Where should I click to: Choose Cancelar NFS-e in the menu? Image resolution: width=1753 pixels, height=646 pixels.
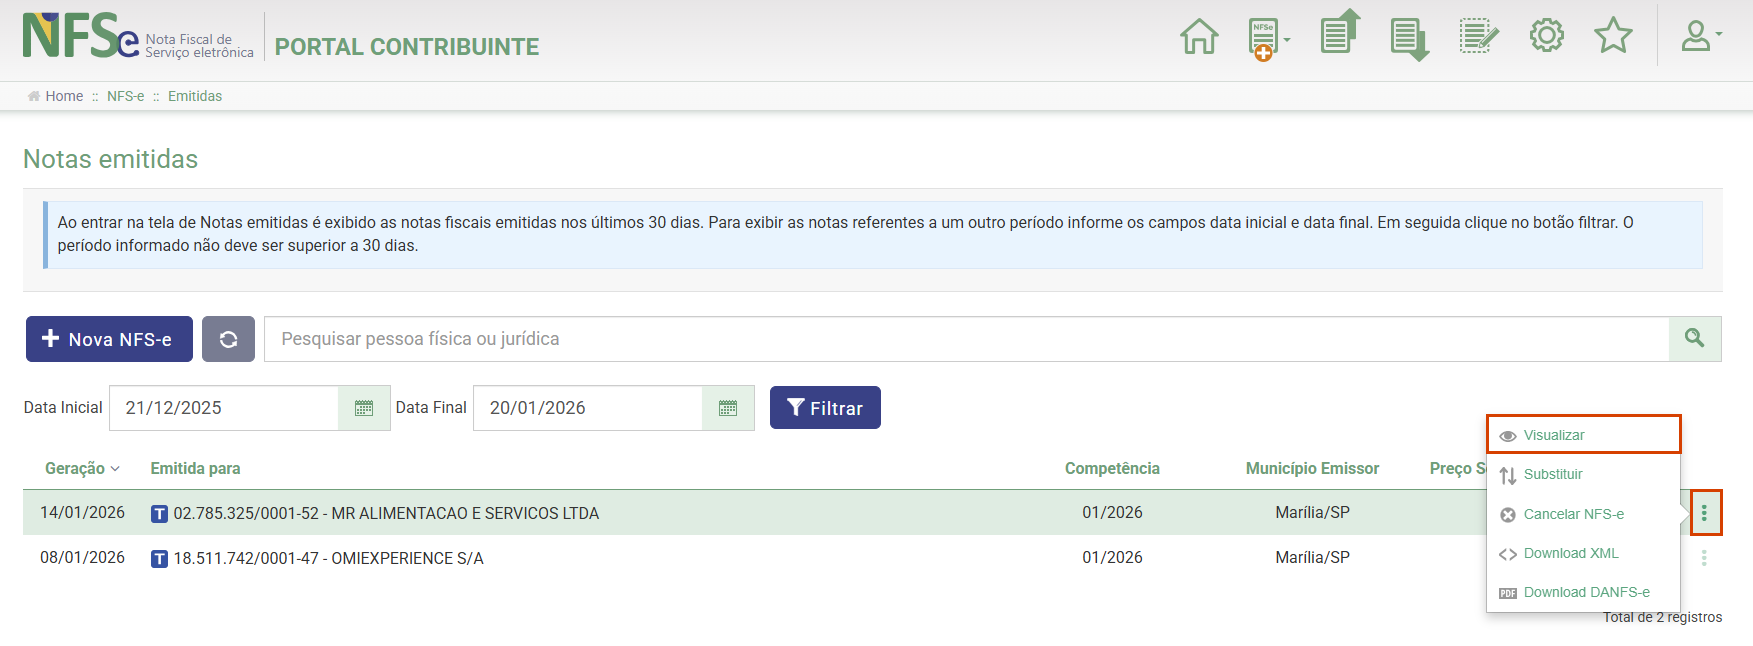pyautogui.click(x=1573, y=514)
